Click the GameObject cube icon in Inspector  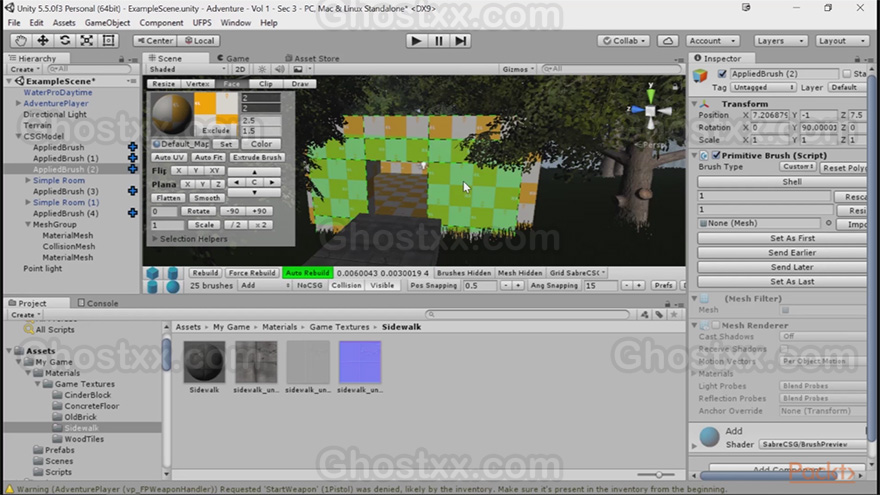tap(700, 75)
